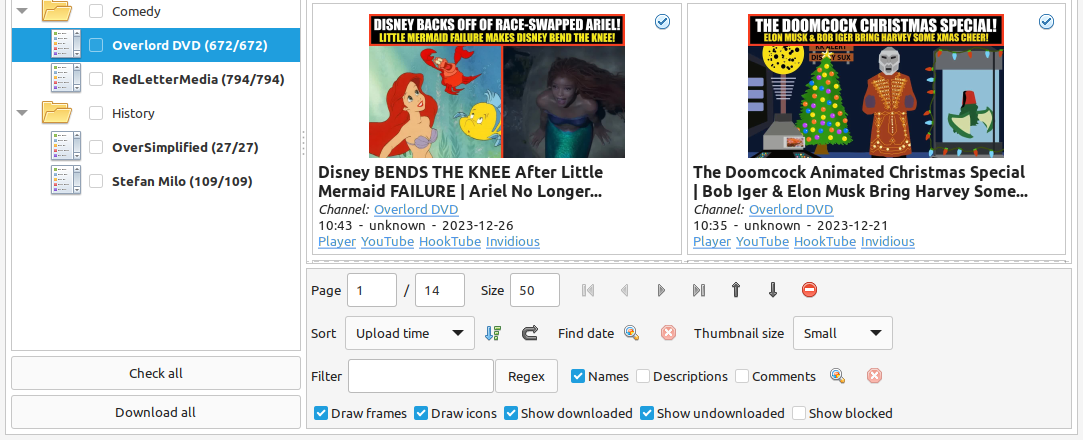Click the History folder icon
This screenshot has height=440, width=1083.
click(57, 113)
